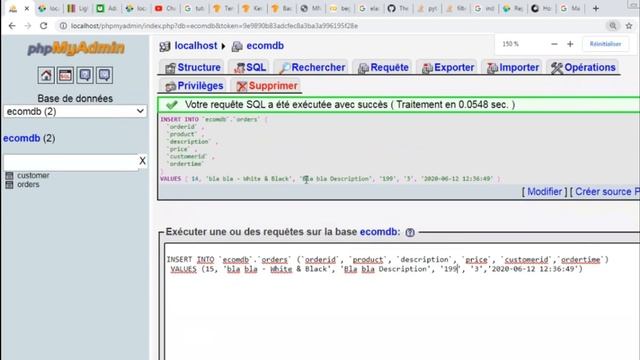Open the Opérations tab
640x360 pixels.
[583, 67]
